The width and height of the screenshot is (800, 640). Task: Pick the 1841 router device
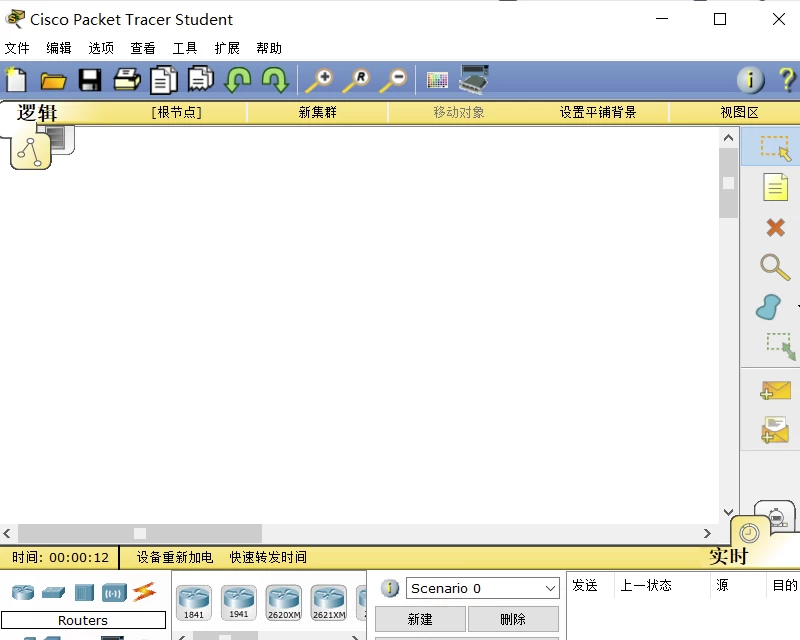point(194,602)
